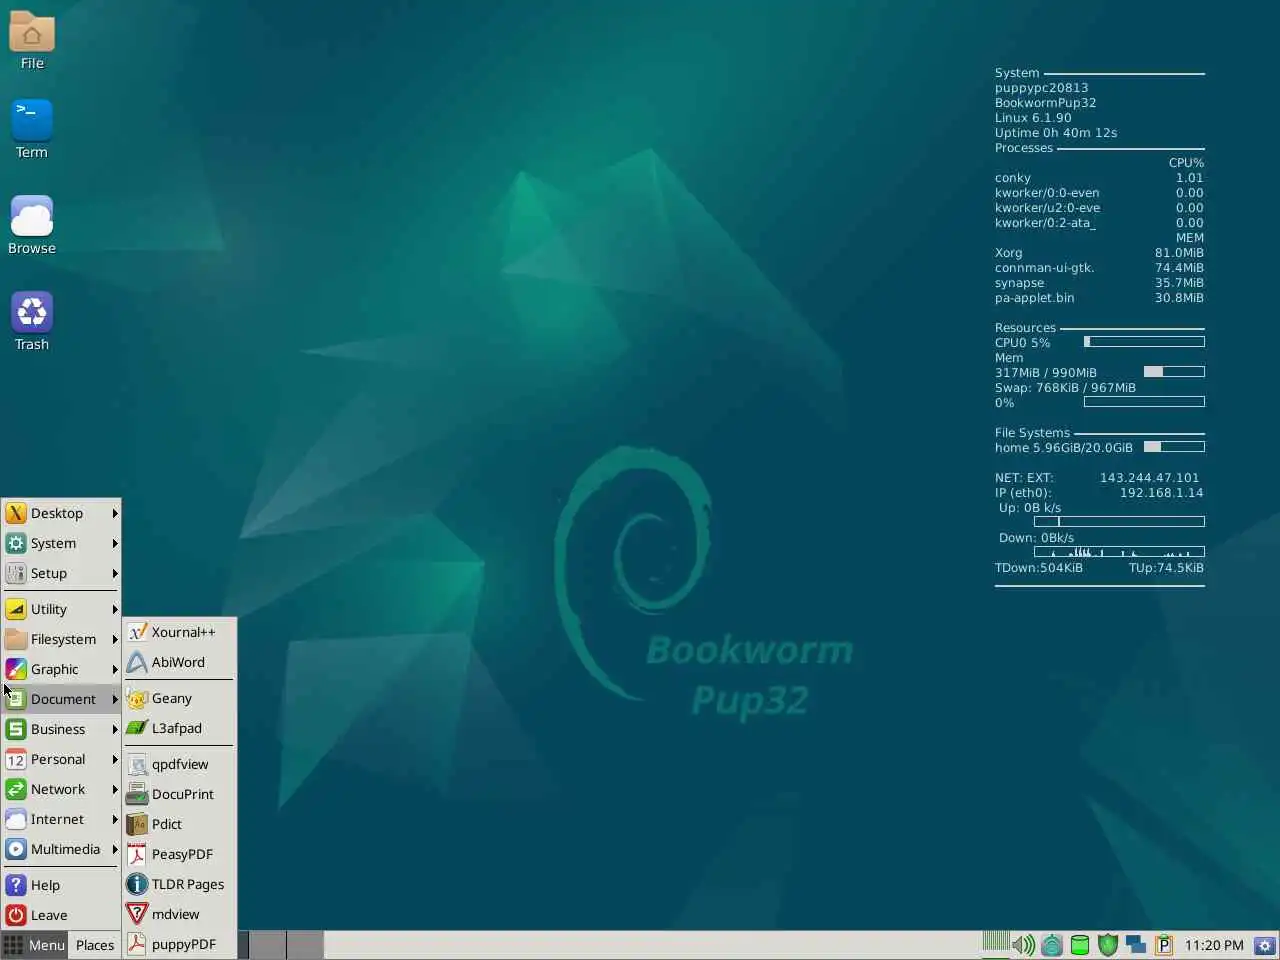Click the 'TDown:504KiB' text
The image size is (1280, 960).
[x=1038, y=568]
